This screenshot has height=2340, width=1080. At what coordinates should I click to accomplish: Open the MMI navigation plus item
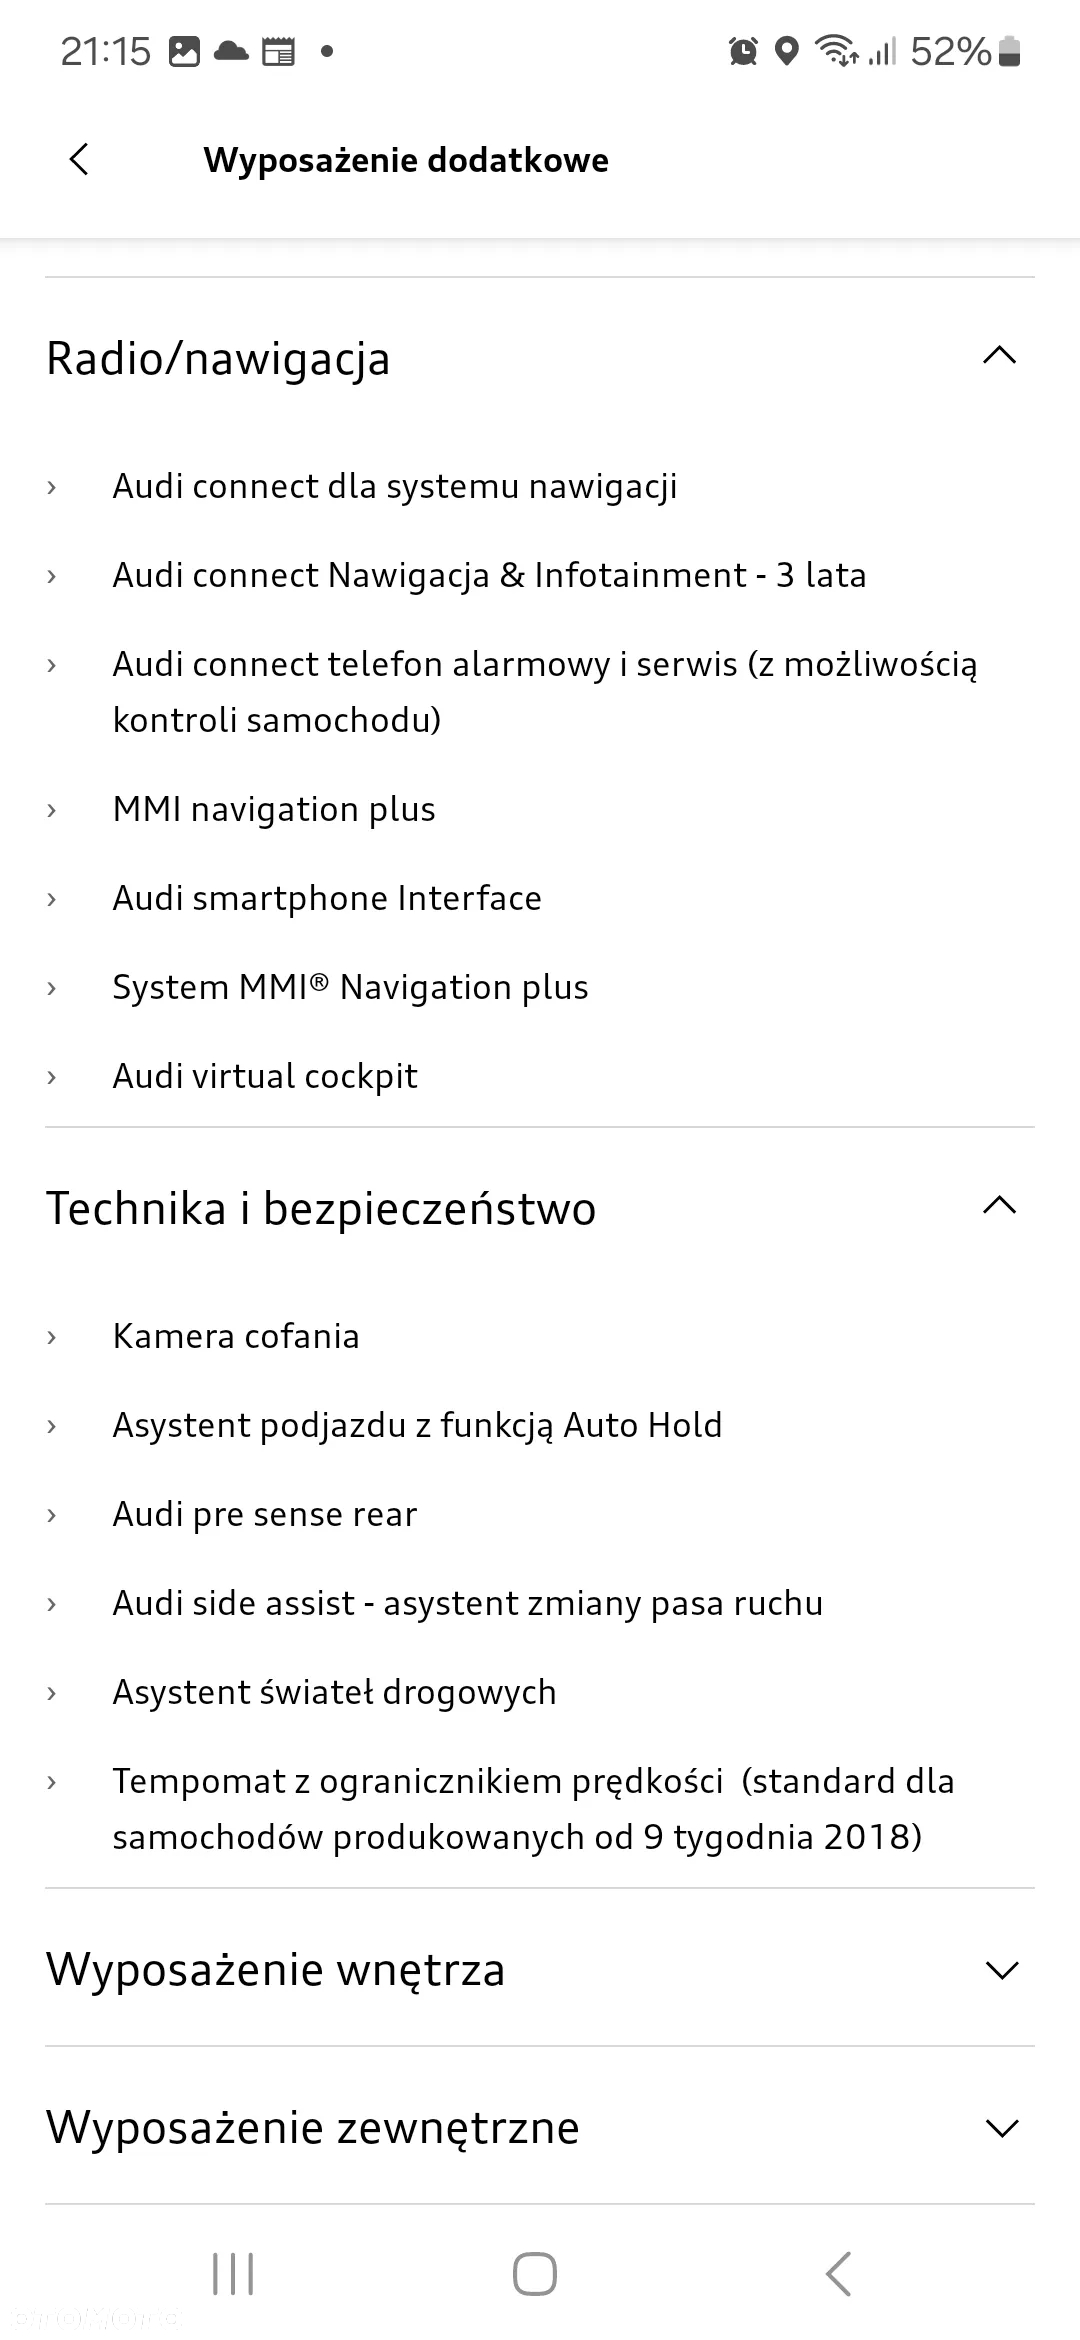point(274,809)
